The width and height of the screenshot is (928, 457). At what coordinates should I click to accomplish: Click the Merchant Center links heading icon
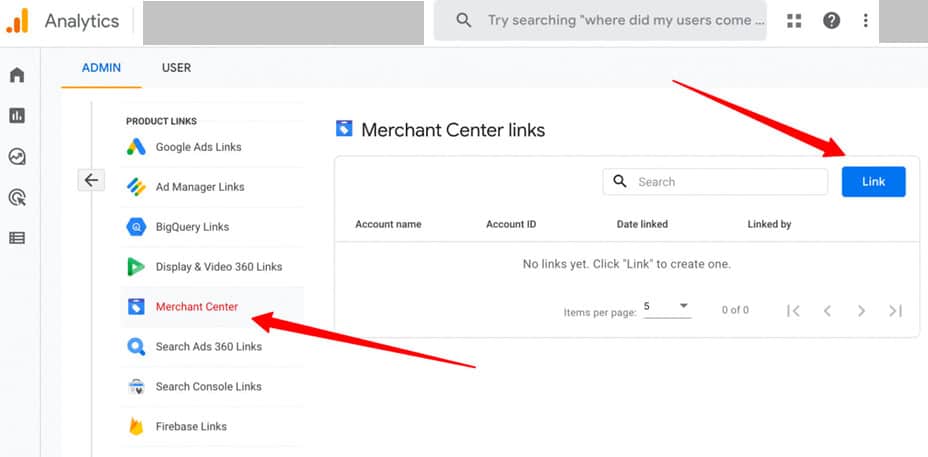pos(344,128)
